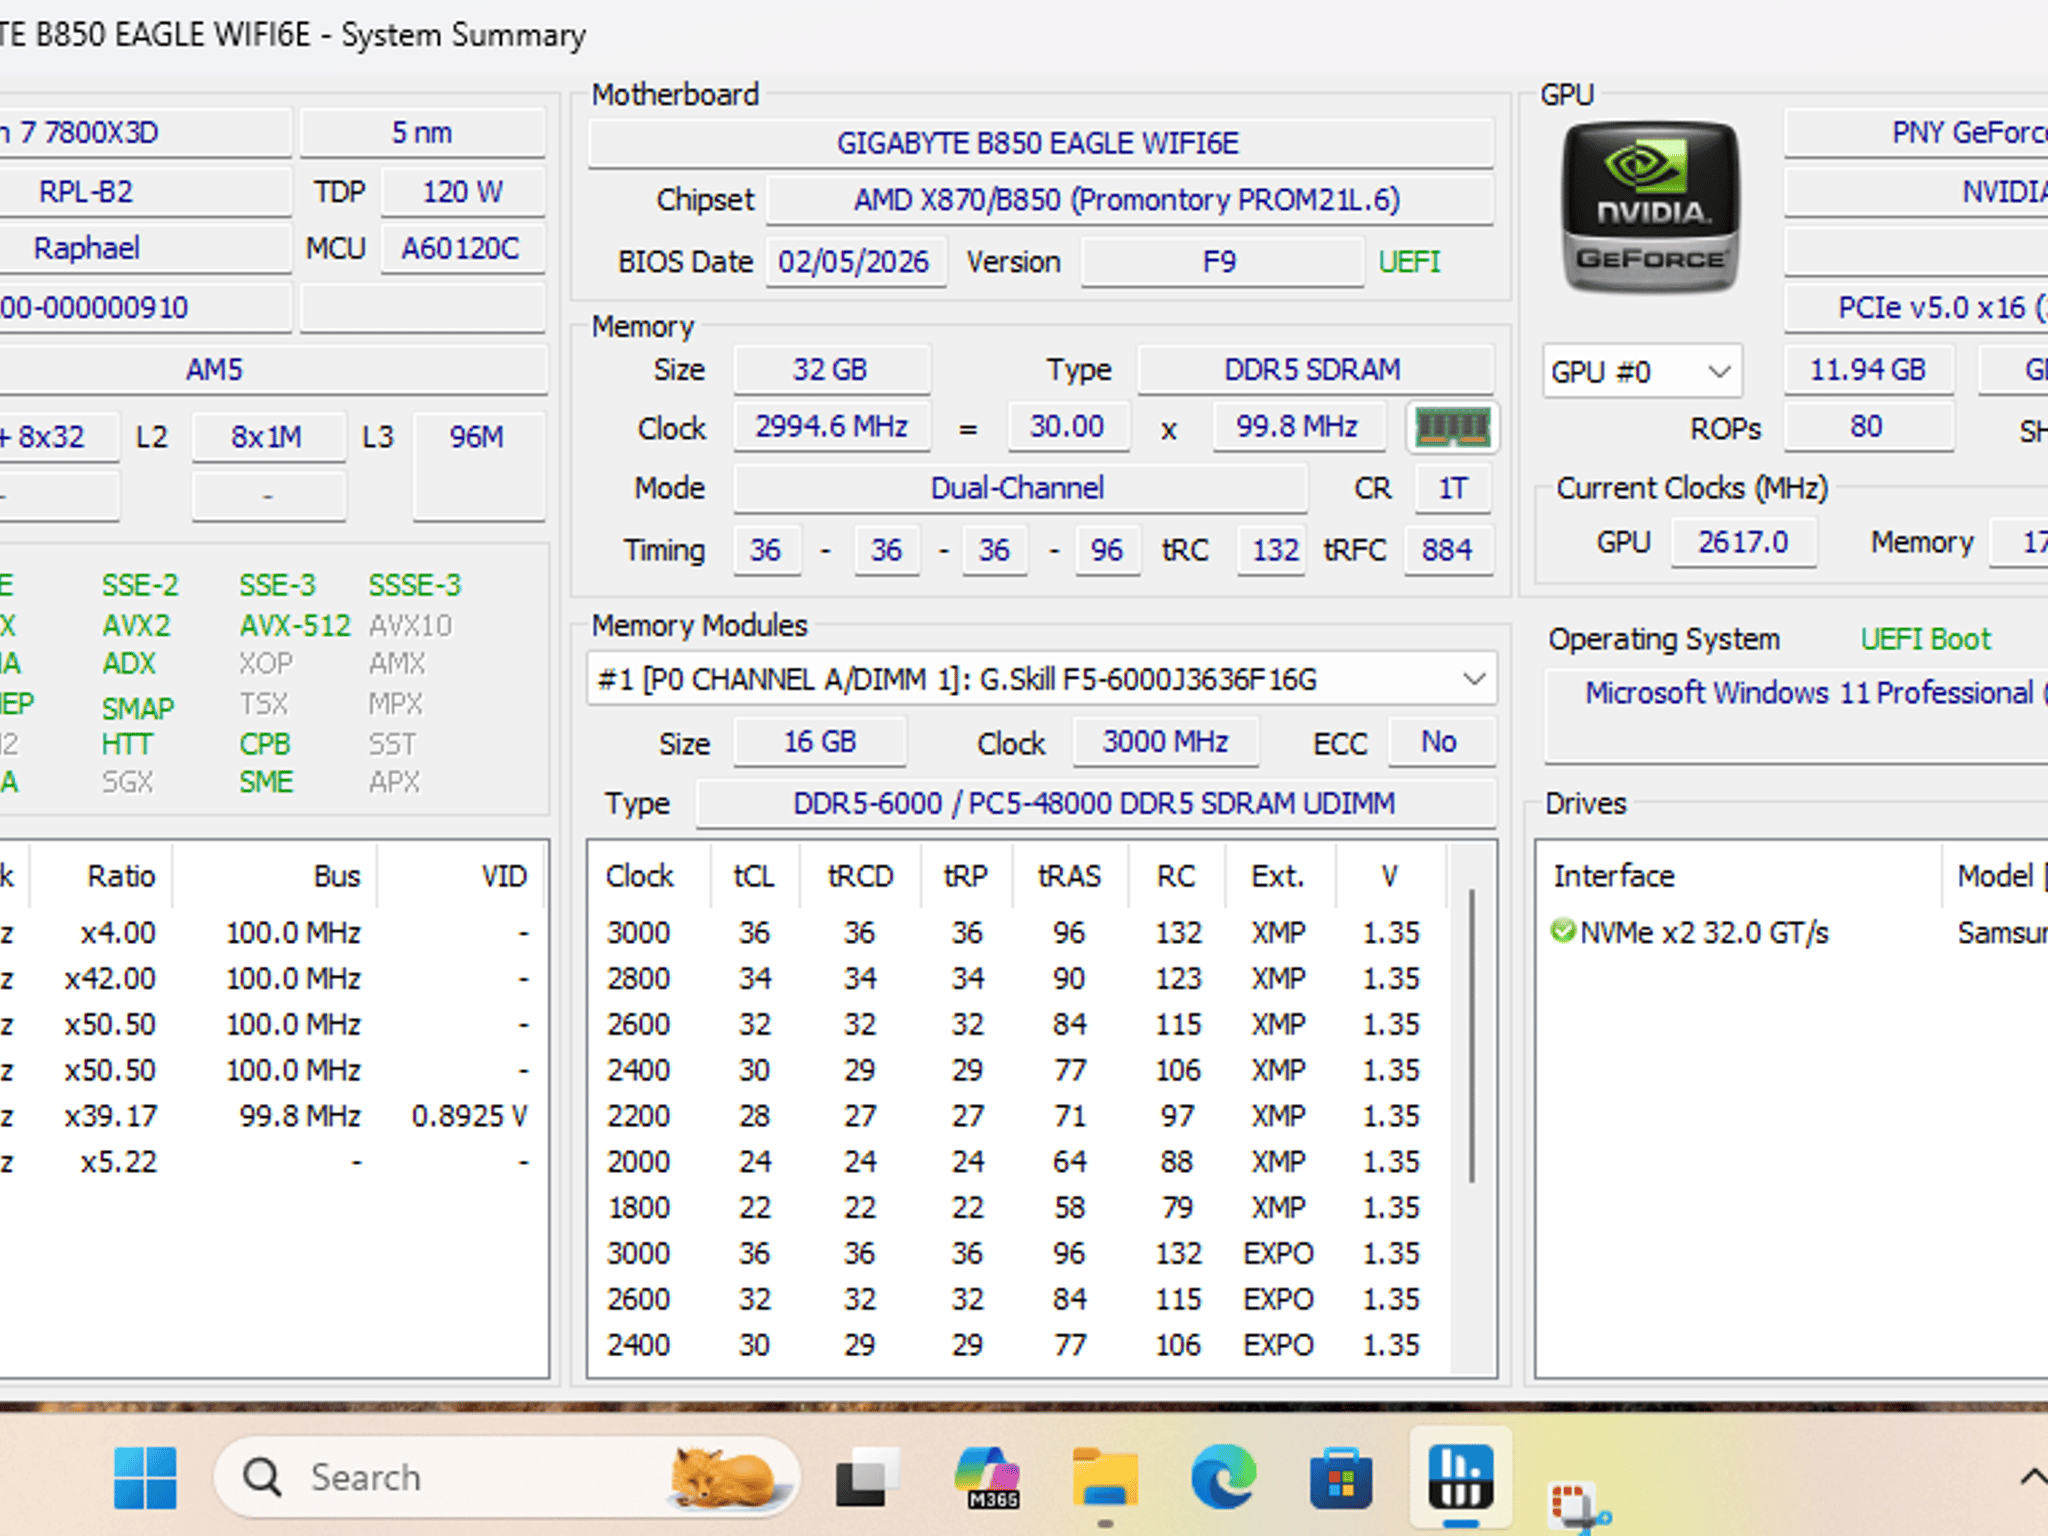Launch Microsoft 365 Copilot from taskbar
The width and height of the screenshot is (2048, 1536).
coord(988,1477)
